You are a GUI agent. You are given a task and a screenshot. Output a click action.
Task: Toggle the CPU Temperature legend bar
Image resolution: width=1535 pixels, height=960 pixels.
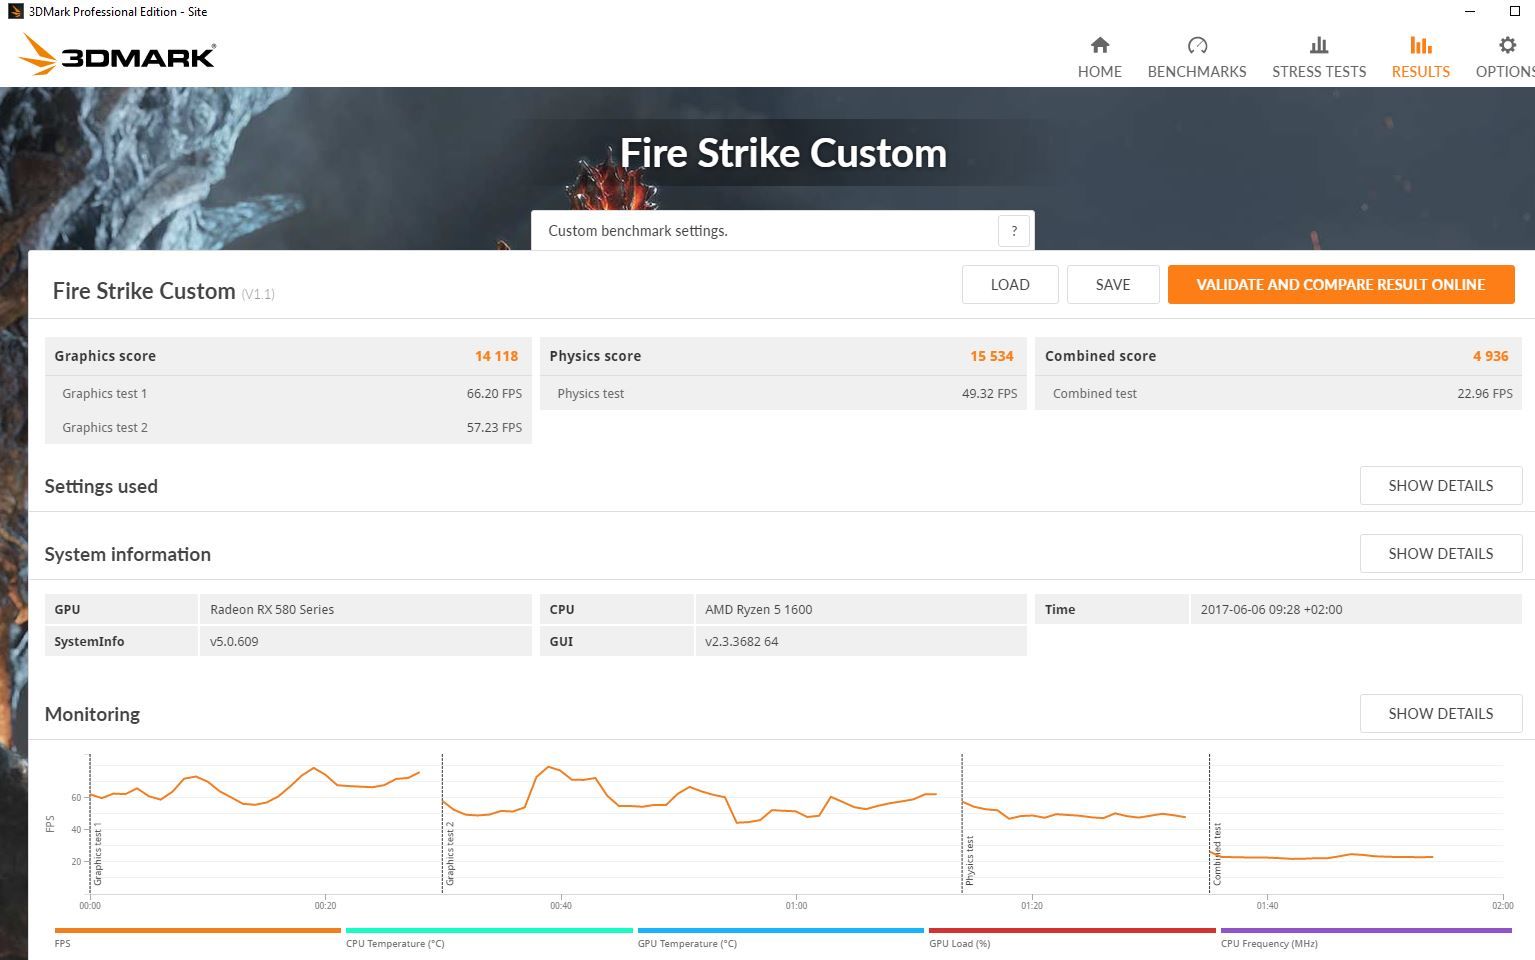(x=489, y=931)
